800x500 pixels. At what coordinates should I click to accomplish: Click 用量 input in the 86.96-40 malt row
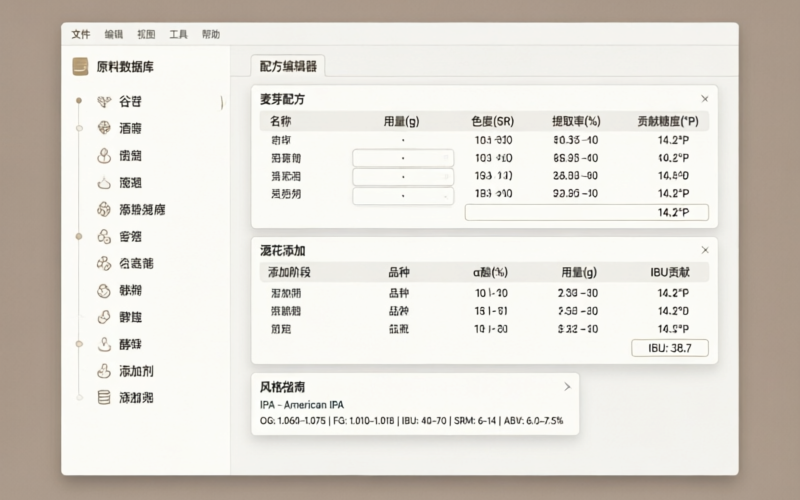pyautogui.click(x=403, y=158)
